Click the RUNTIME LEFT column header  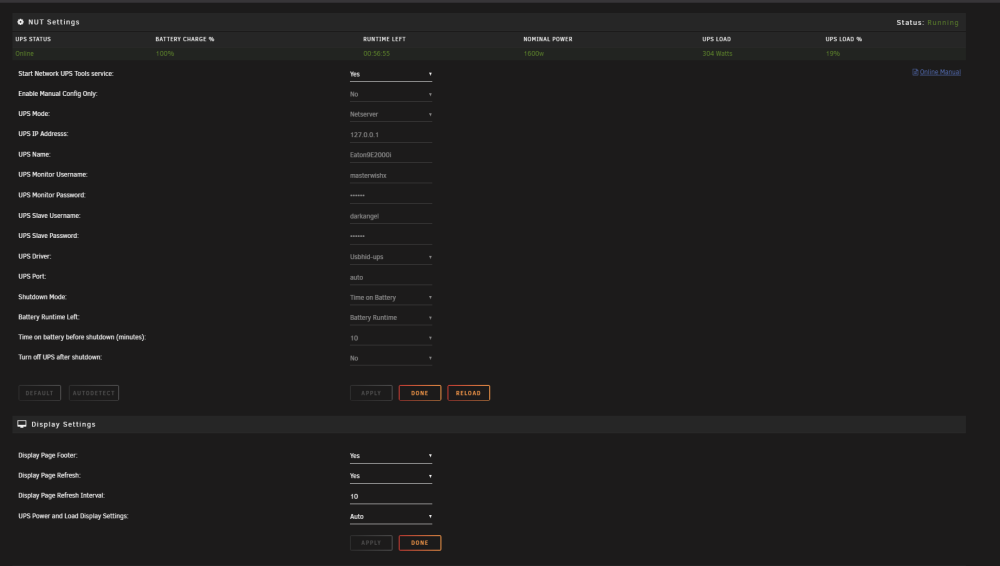[x=385, y=39]
